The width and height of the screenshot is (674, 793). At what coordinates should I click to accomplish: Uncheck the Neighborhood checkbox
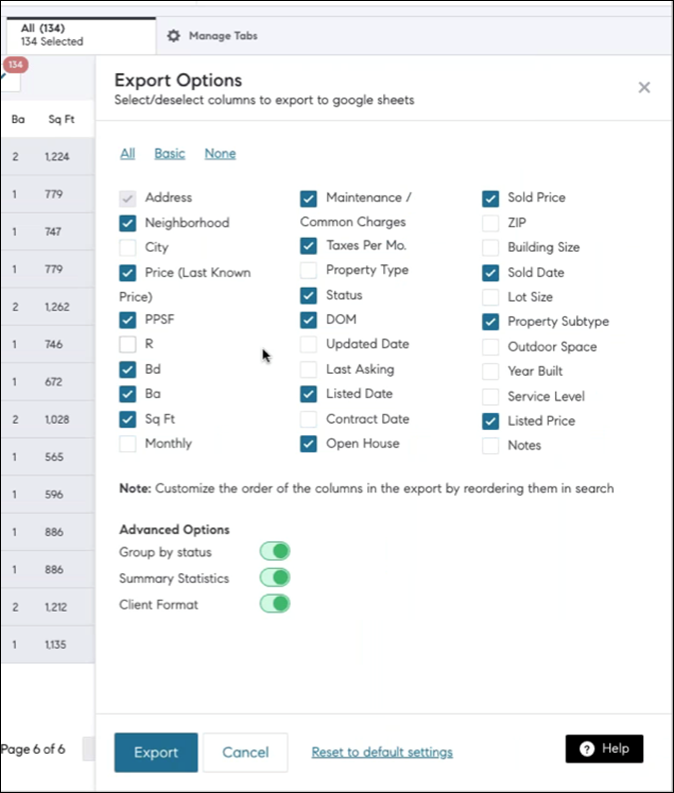(x=128, y=223)
